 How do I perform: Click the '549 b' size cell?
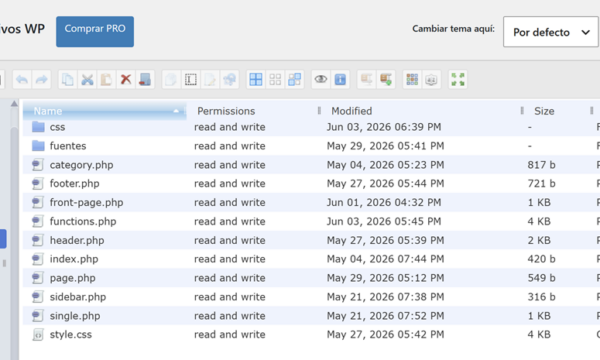coord(541,278)
